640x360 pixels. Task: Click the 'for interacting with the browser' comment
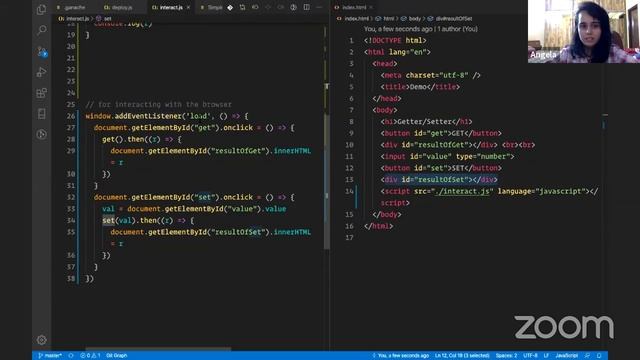[158, 104]
